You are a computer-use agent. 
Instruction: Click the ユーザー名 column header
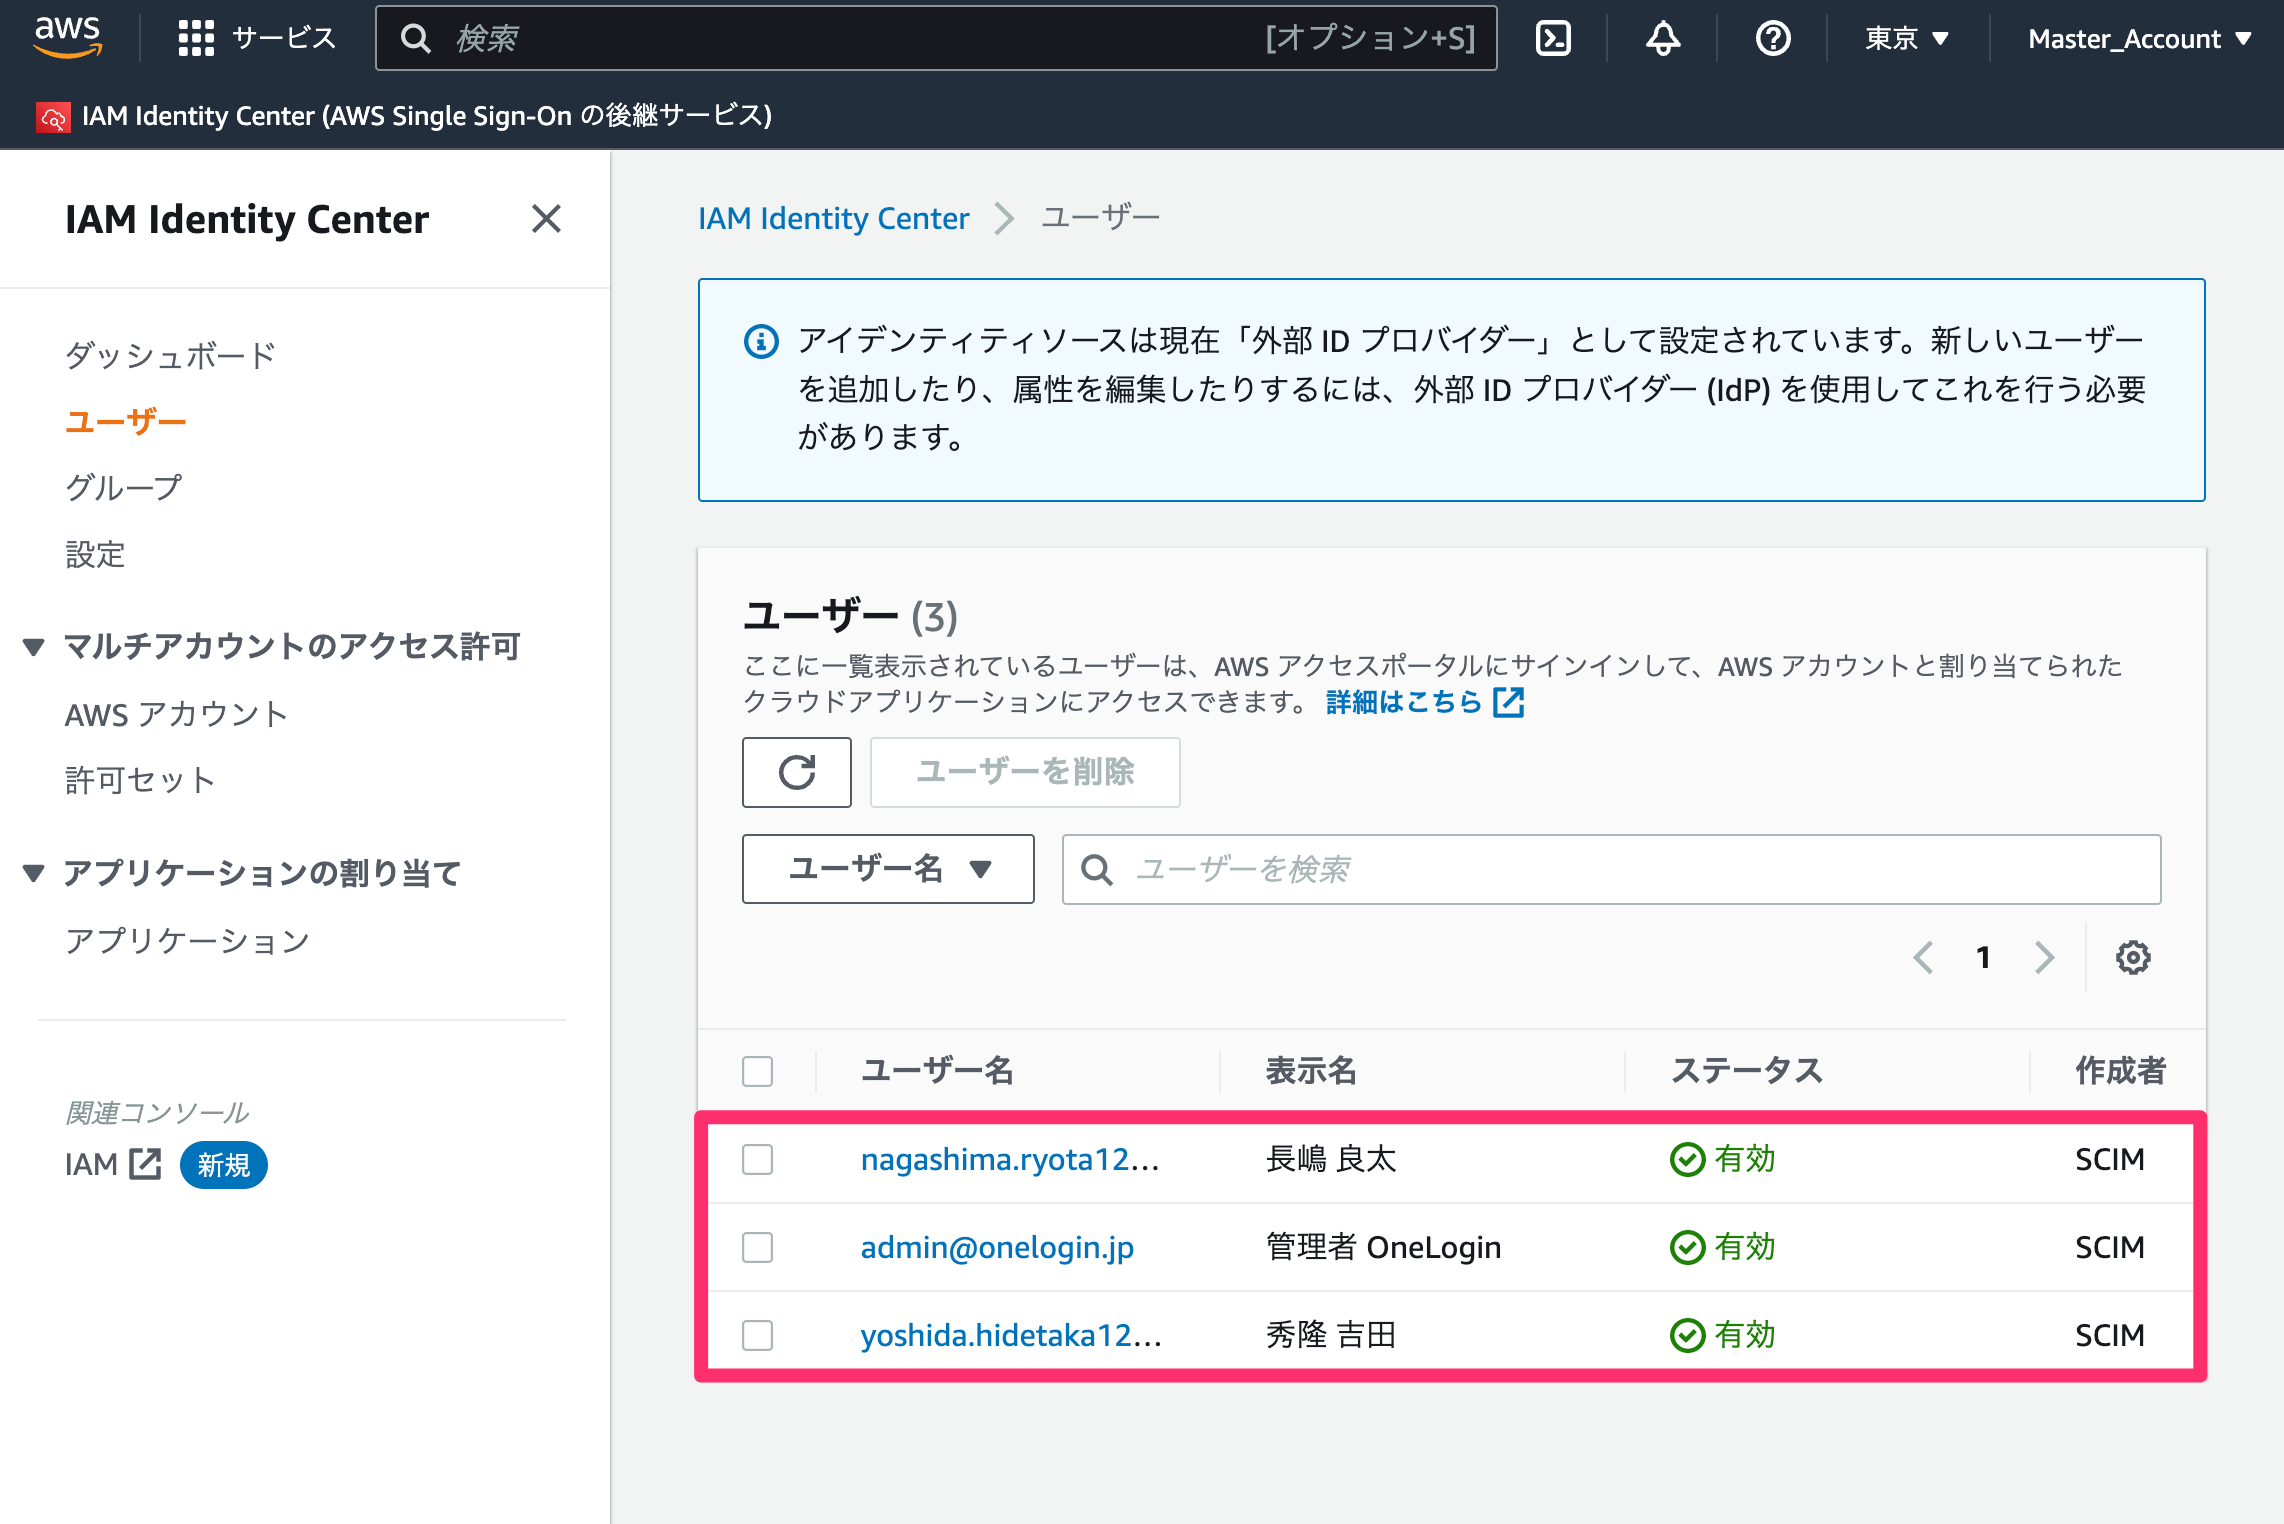click(937, 1071)
